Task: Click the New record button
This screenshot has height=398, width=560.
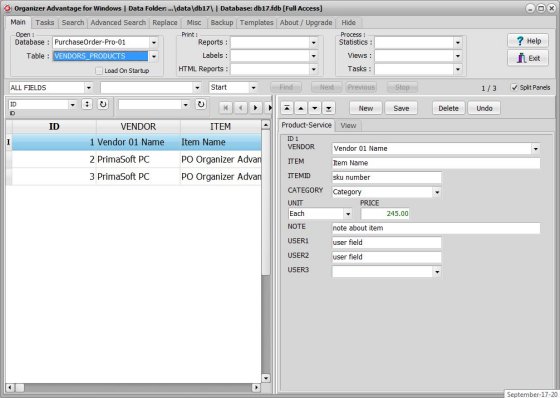Action: pos(366,108)
